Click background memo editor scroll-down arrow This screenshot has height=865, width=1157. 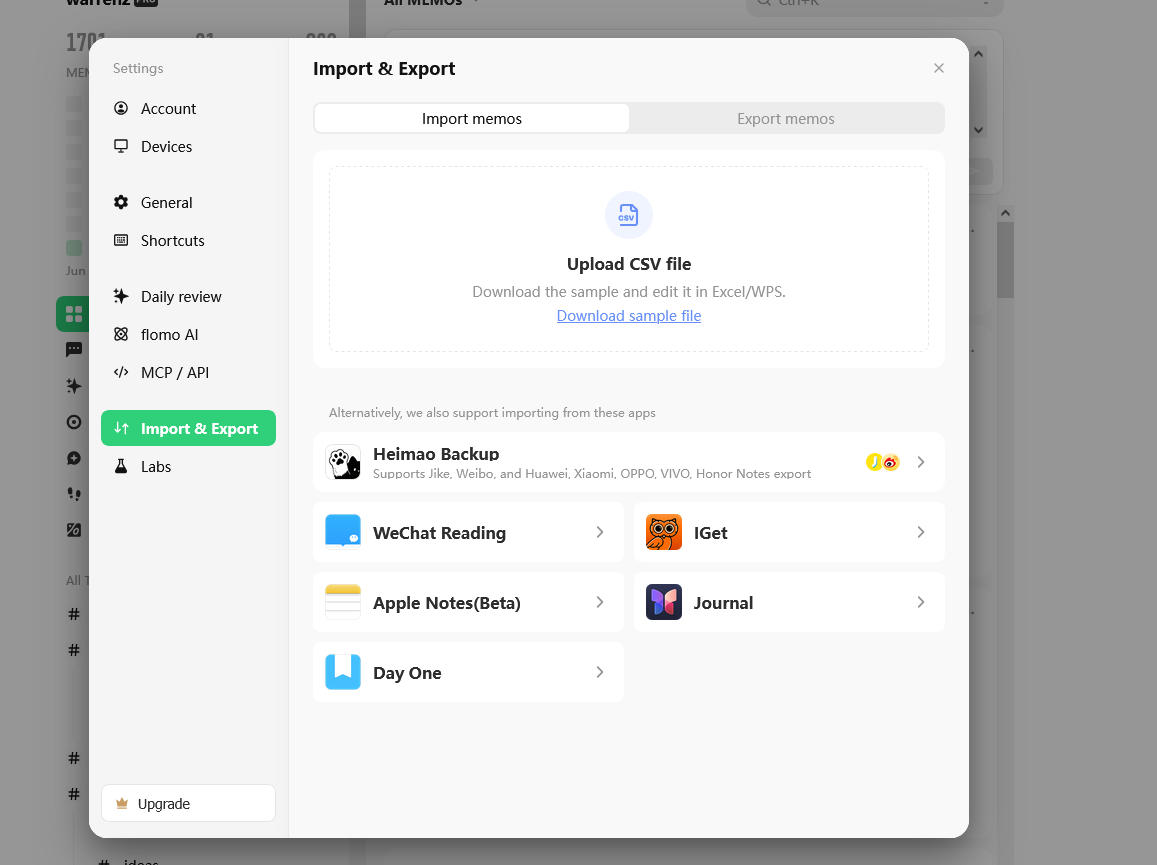click(x=978, y=130)
